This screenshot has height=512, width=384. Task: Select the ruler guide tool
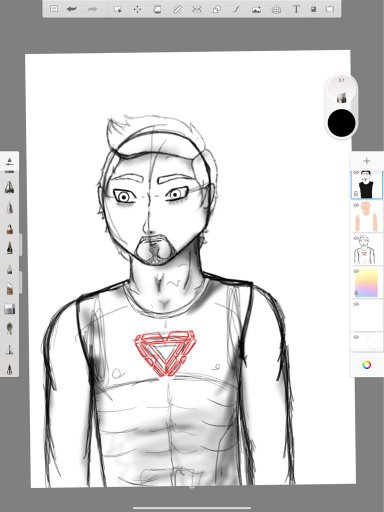(x=177, y=9)
